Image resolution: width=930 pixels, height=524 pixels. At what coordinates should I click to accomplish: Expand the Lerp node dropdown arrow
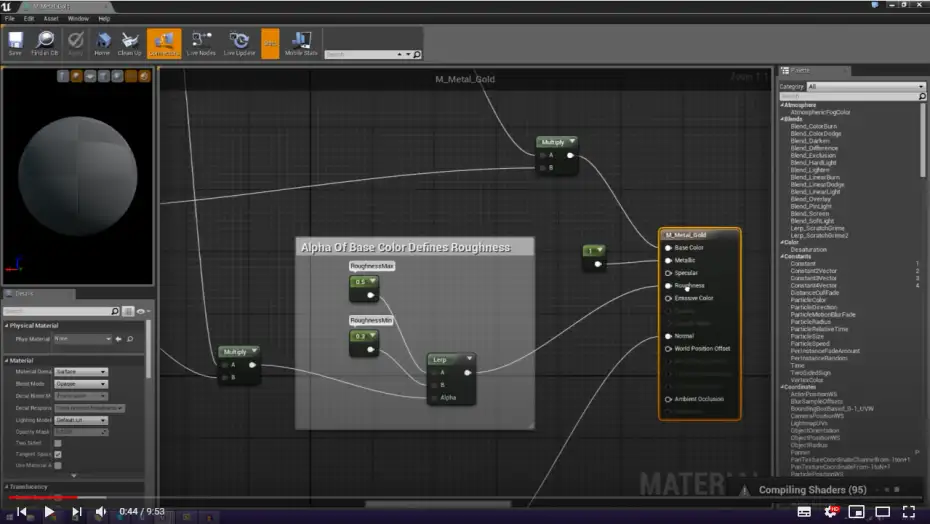click(x=469, y=358)
